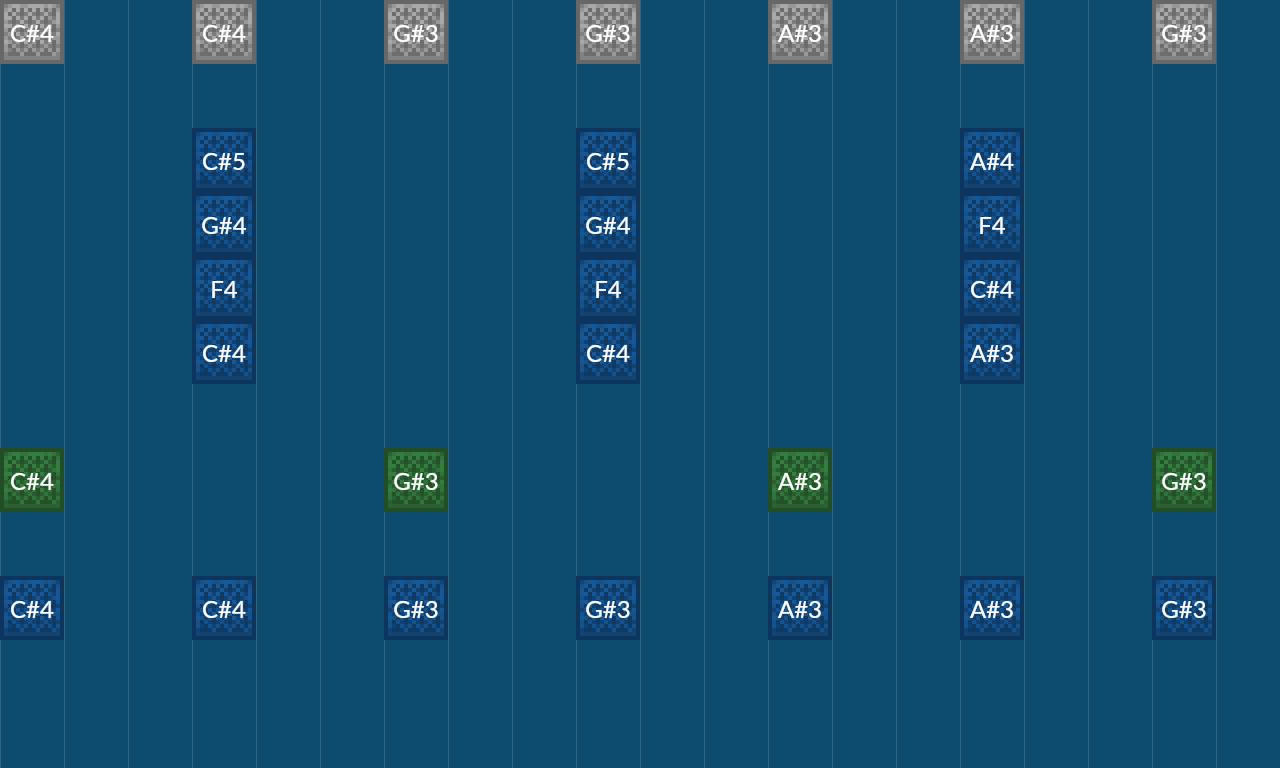This screenshot has height=768, width=1280.
Task: Select the F4 note directly below A#4
Action: pos(991,224)
